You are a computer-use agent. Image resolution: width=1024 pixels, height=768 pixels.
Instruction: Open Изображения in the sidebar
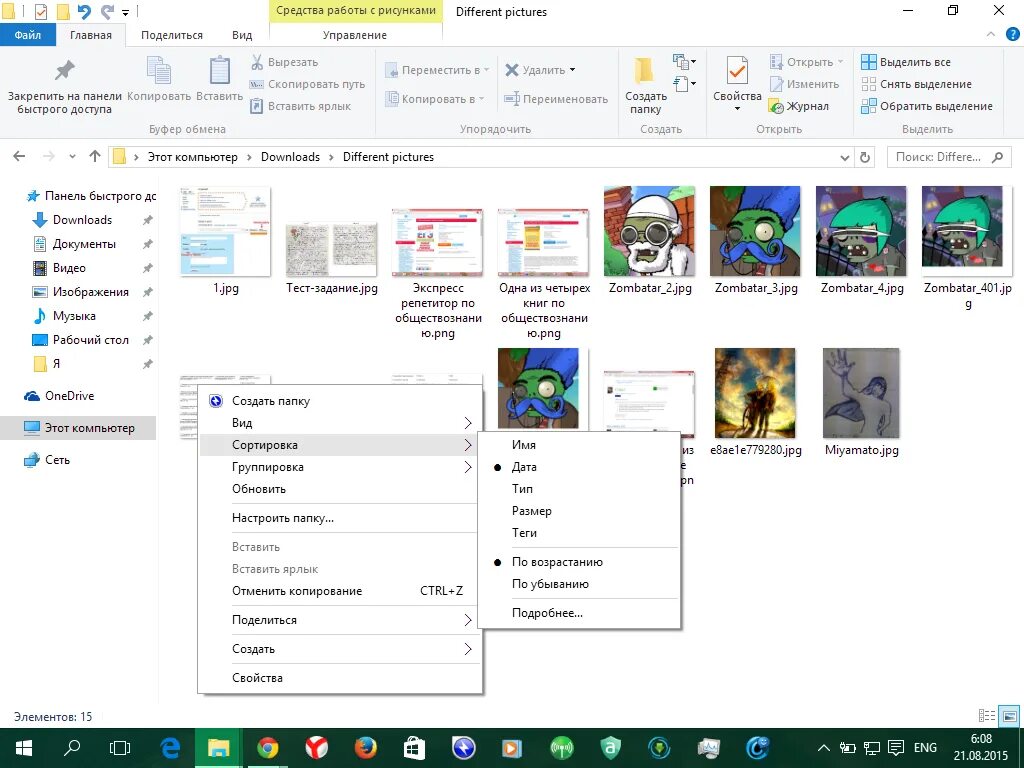[x=91, y=292]
